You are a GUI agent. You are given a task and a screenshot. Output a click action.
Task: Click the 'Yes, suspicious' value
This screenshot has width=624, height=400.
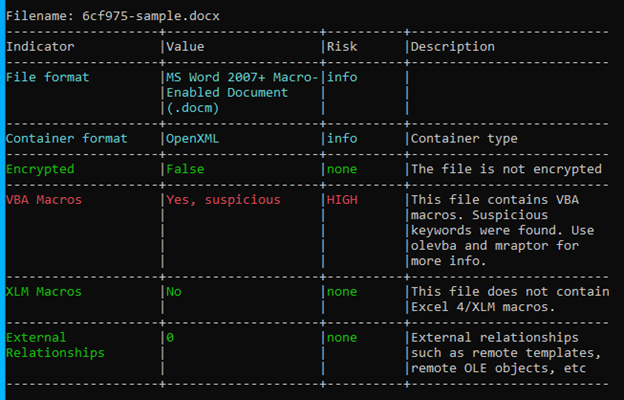[x=223, y=199]
